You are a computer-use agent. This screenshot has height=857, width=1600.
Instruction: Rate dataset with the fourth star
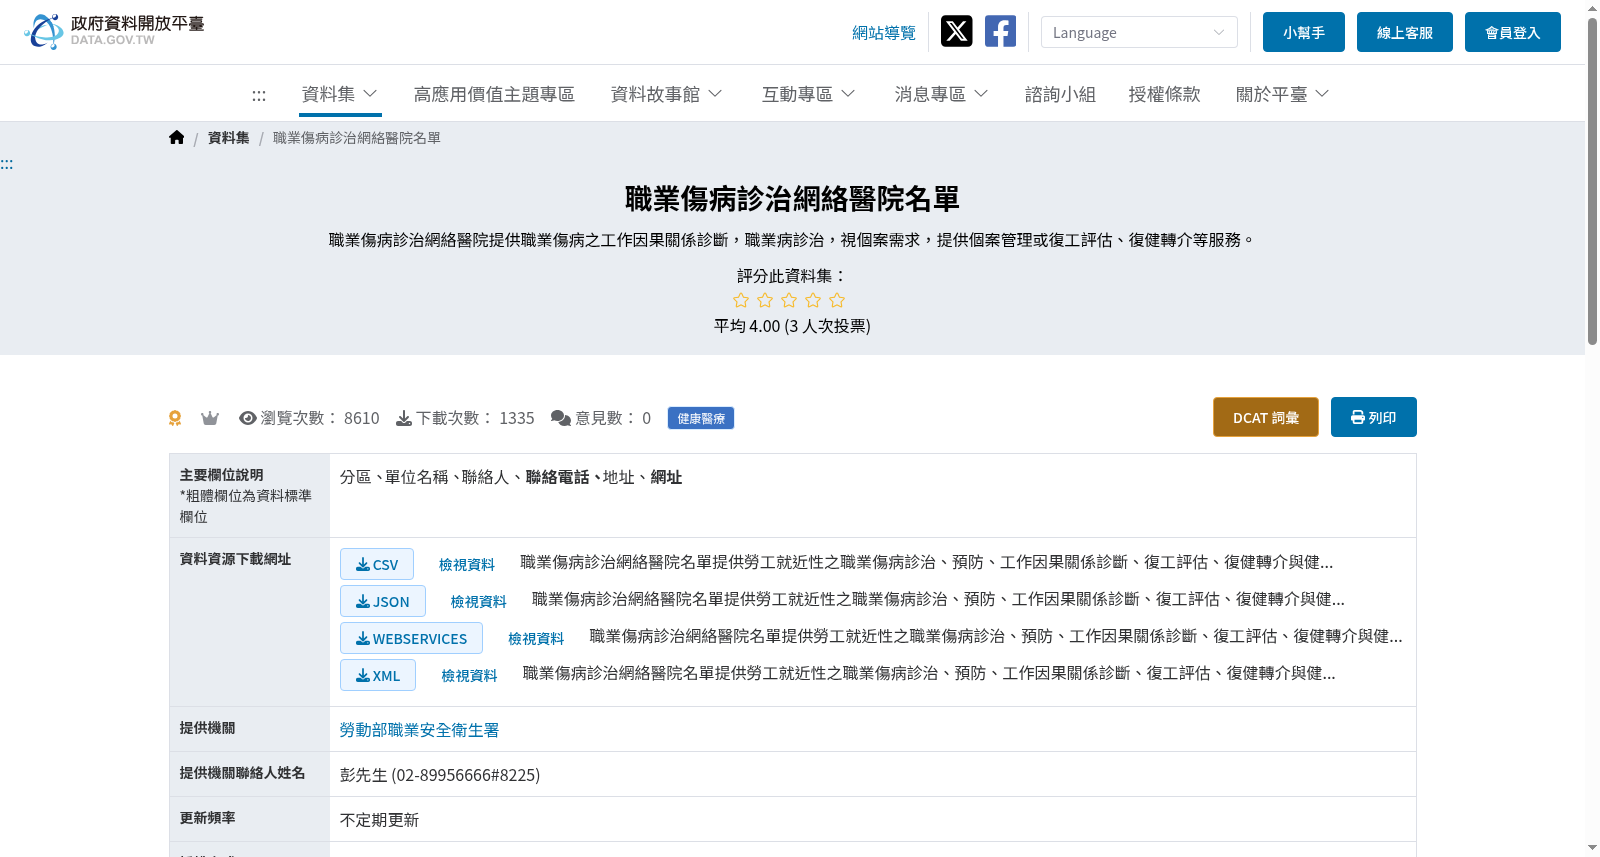point(813,300)
